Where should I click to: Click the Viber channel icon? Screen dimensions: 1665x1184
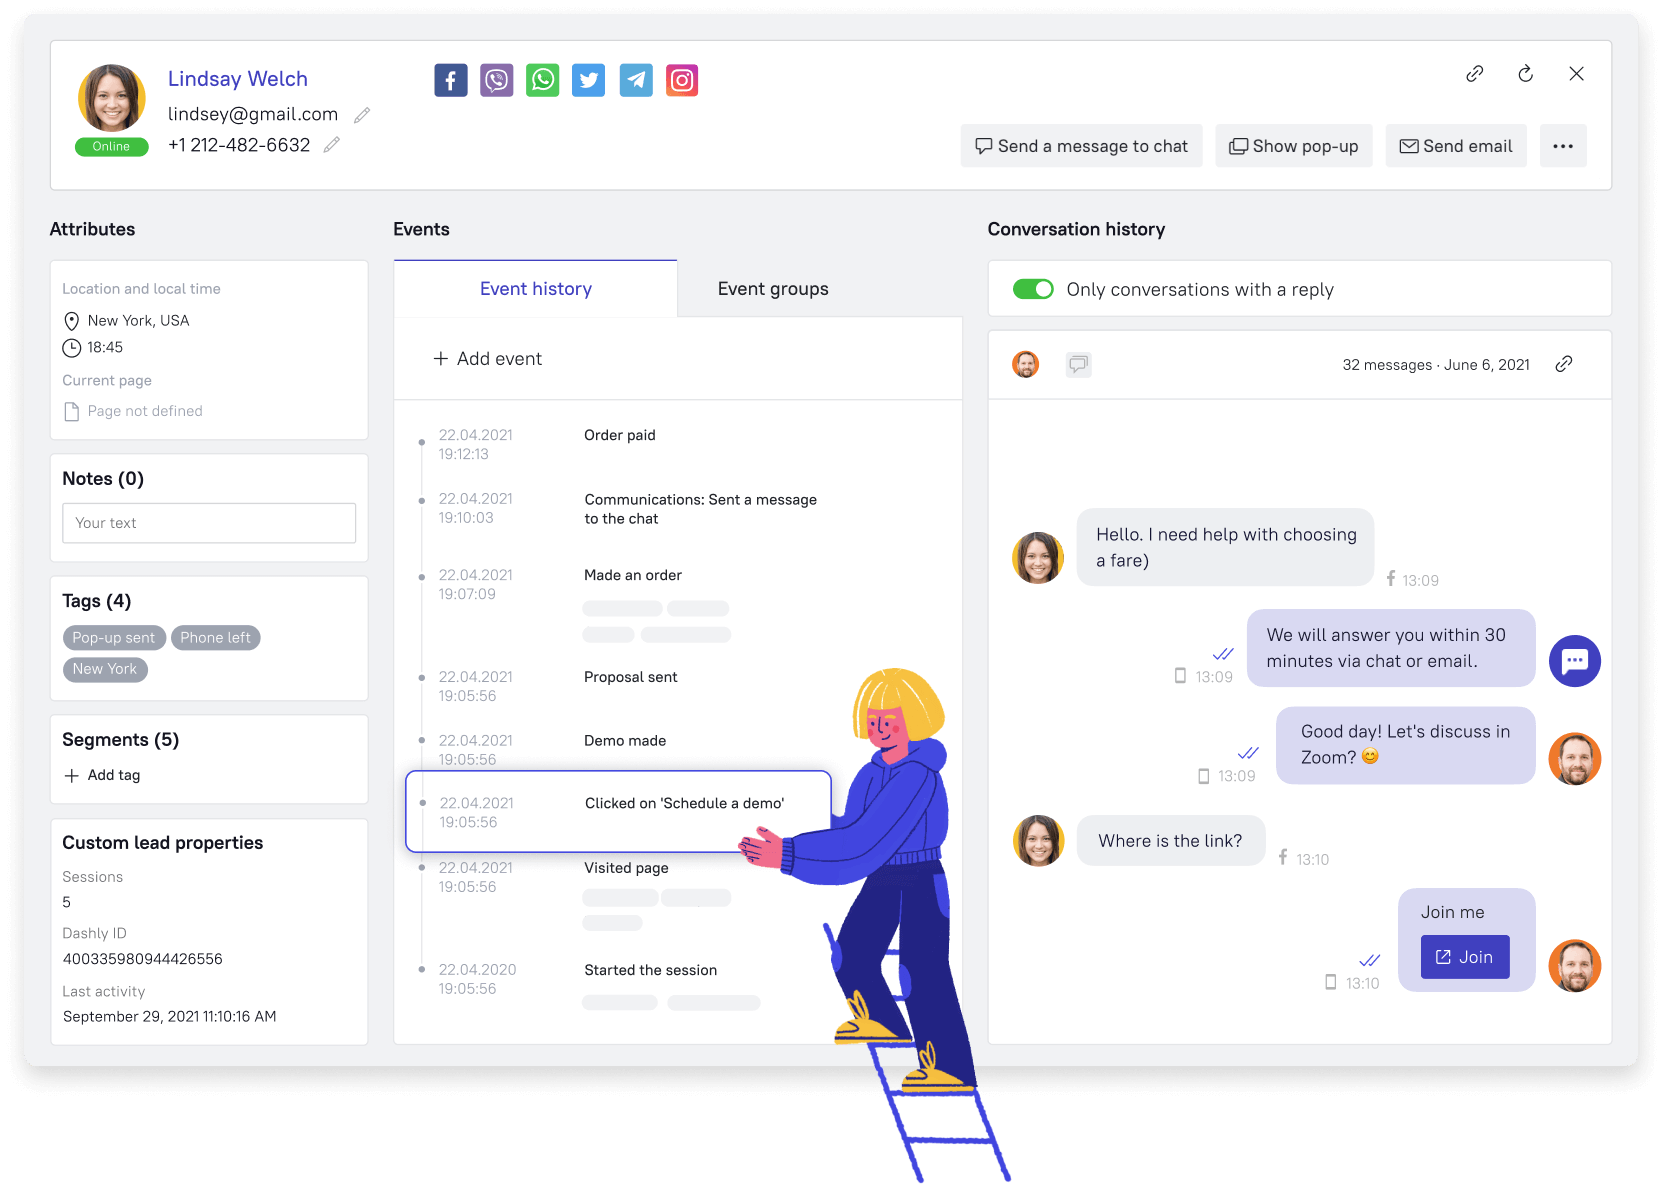pos(496,80)
